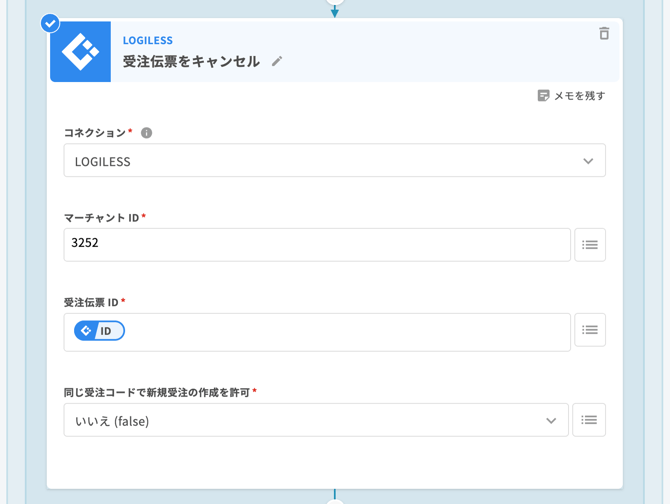Open the list icon next to マーチャント ID

pos(590,245)
